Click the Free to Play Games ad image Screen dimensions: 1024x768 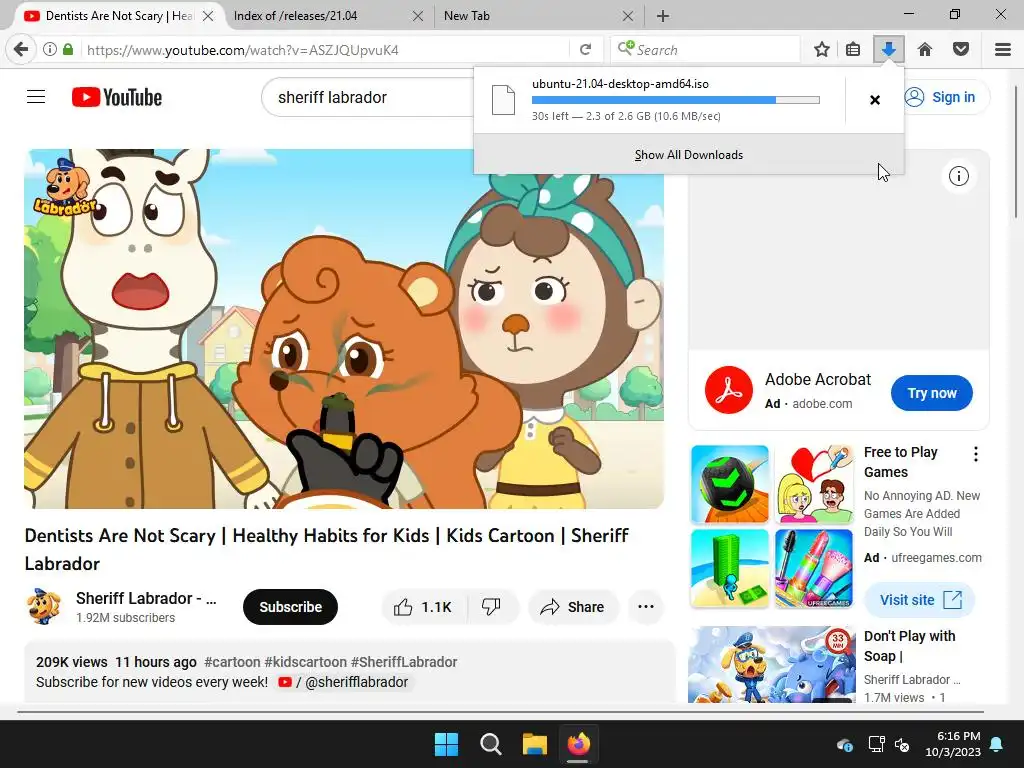tap(772, 526)
